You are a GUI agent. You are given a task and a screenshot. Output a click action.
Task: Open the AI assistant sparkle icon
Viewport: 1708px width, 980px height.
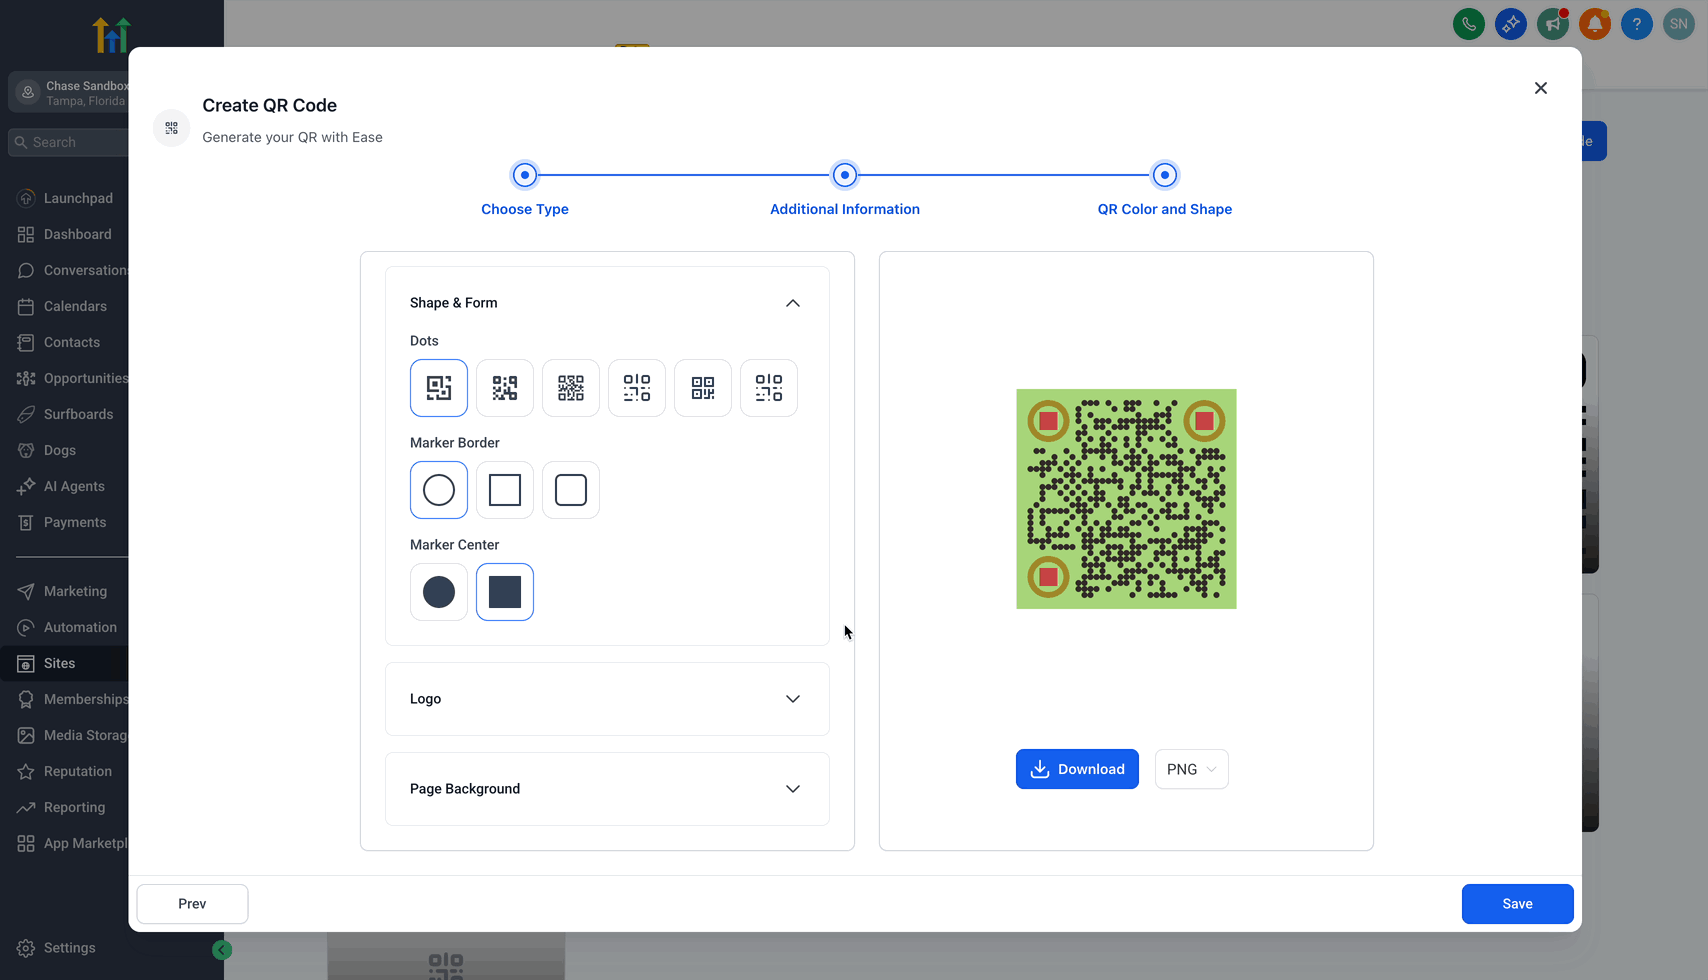pos(1511,24)
